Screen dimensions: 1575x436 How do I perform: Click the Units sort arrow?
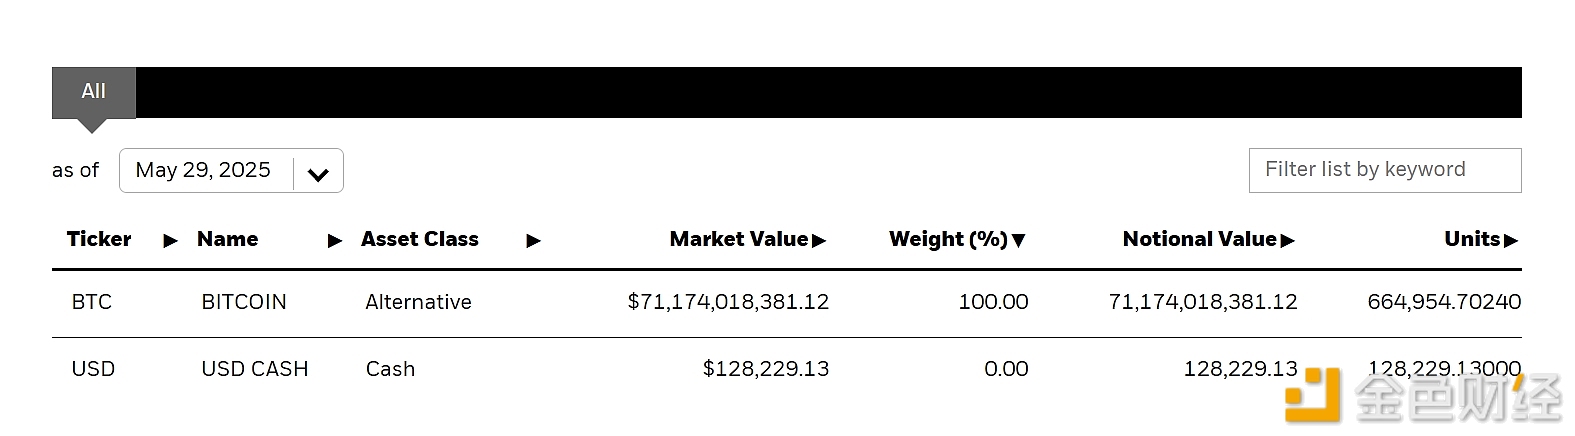1510,241
